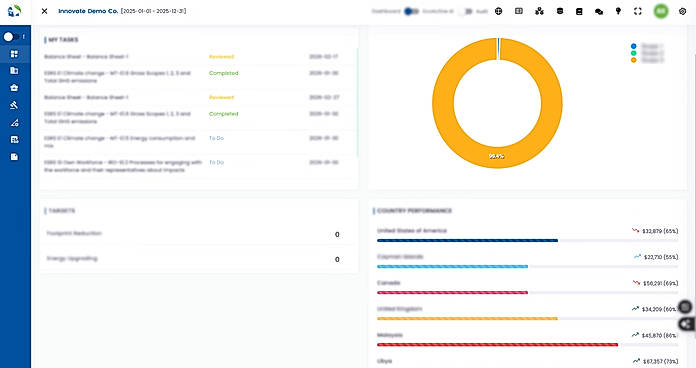Click the To Do status of Energy consumption task

coord(216,138)
